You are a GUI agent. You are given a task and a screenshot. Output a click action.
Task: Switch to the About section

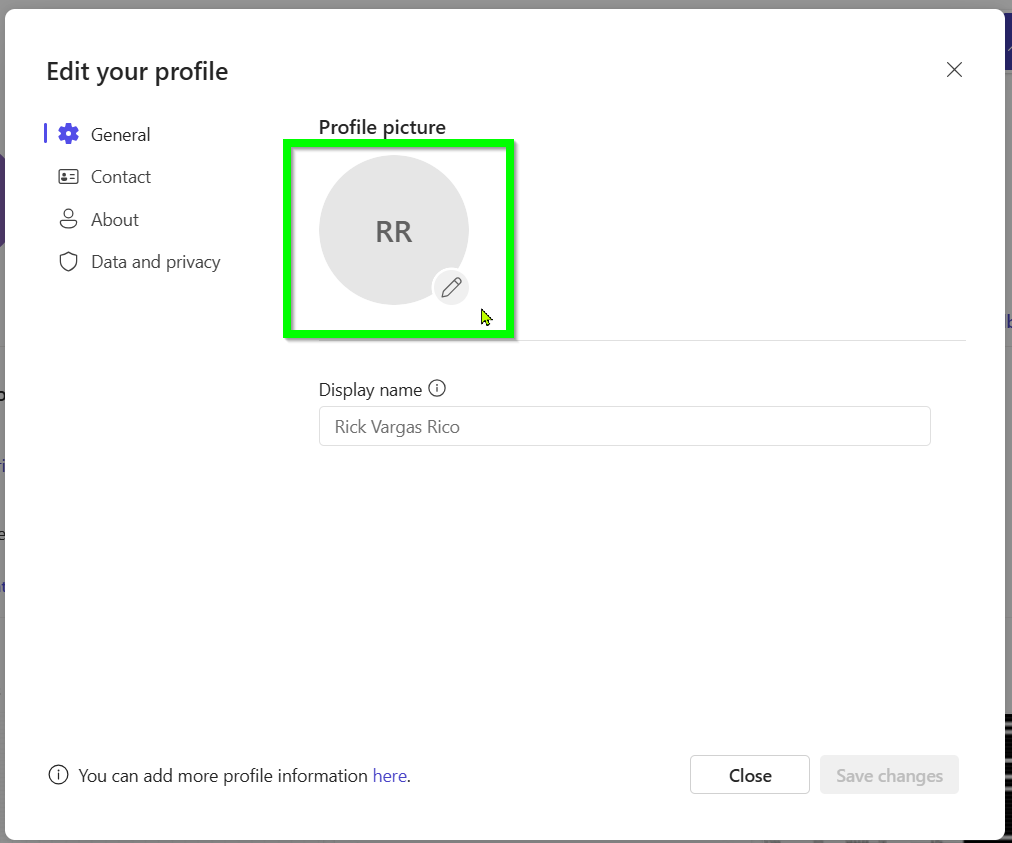coord(113,219)
